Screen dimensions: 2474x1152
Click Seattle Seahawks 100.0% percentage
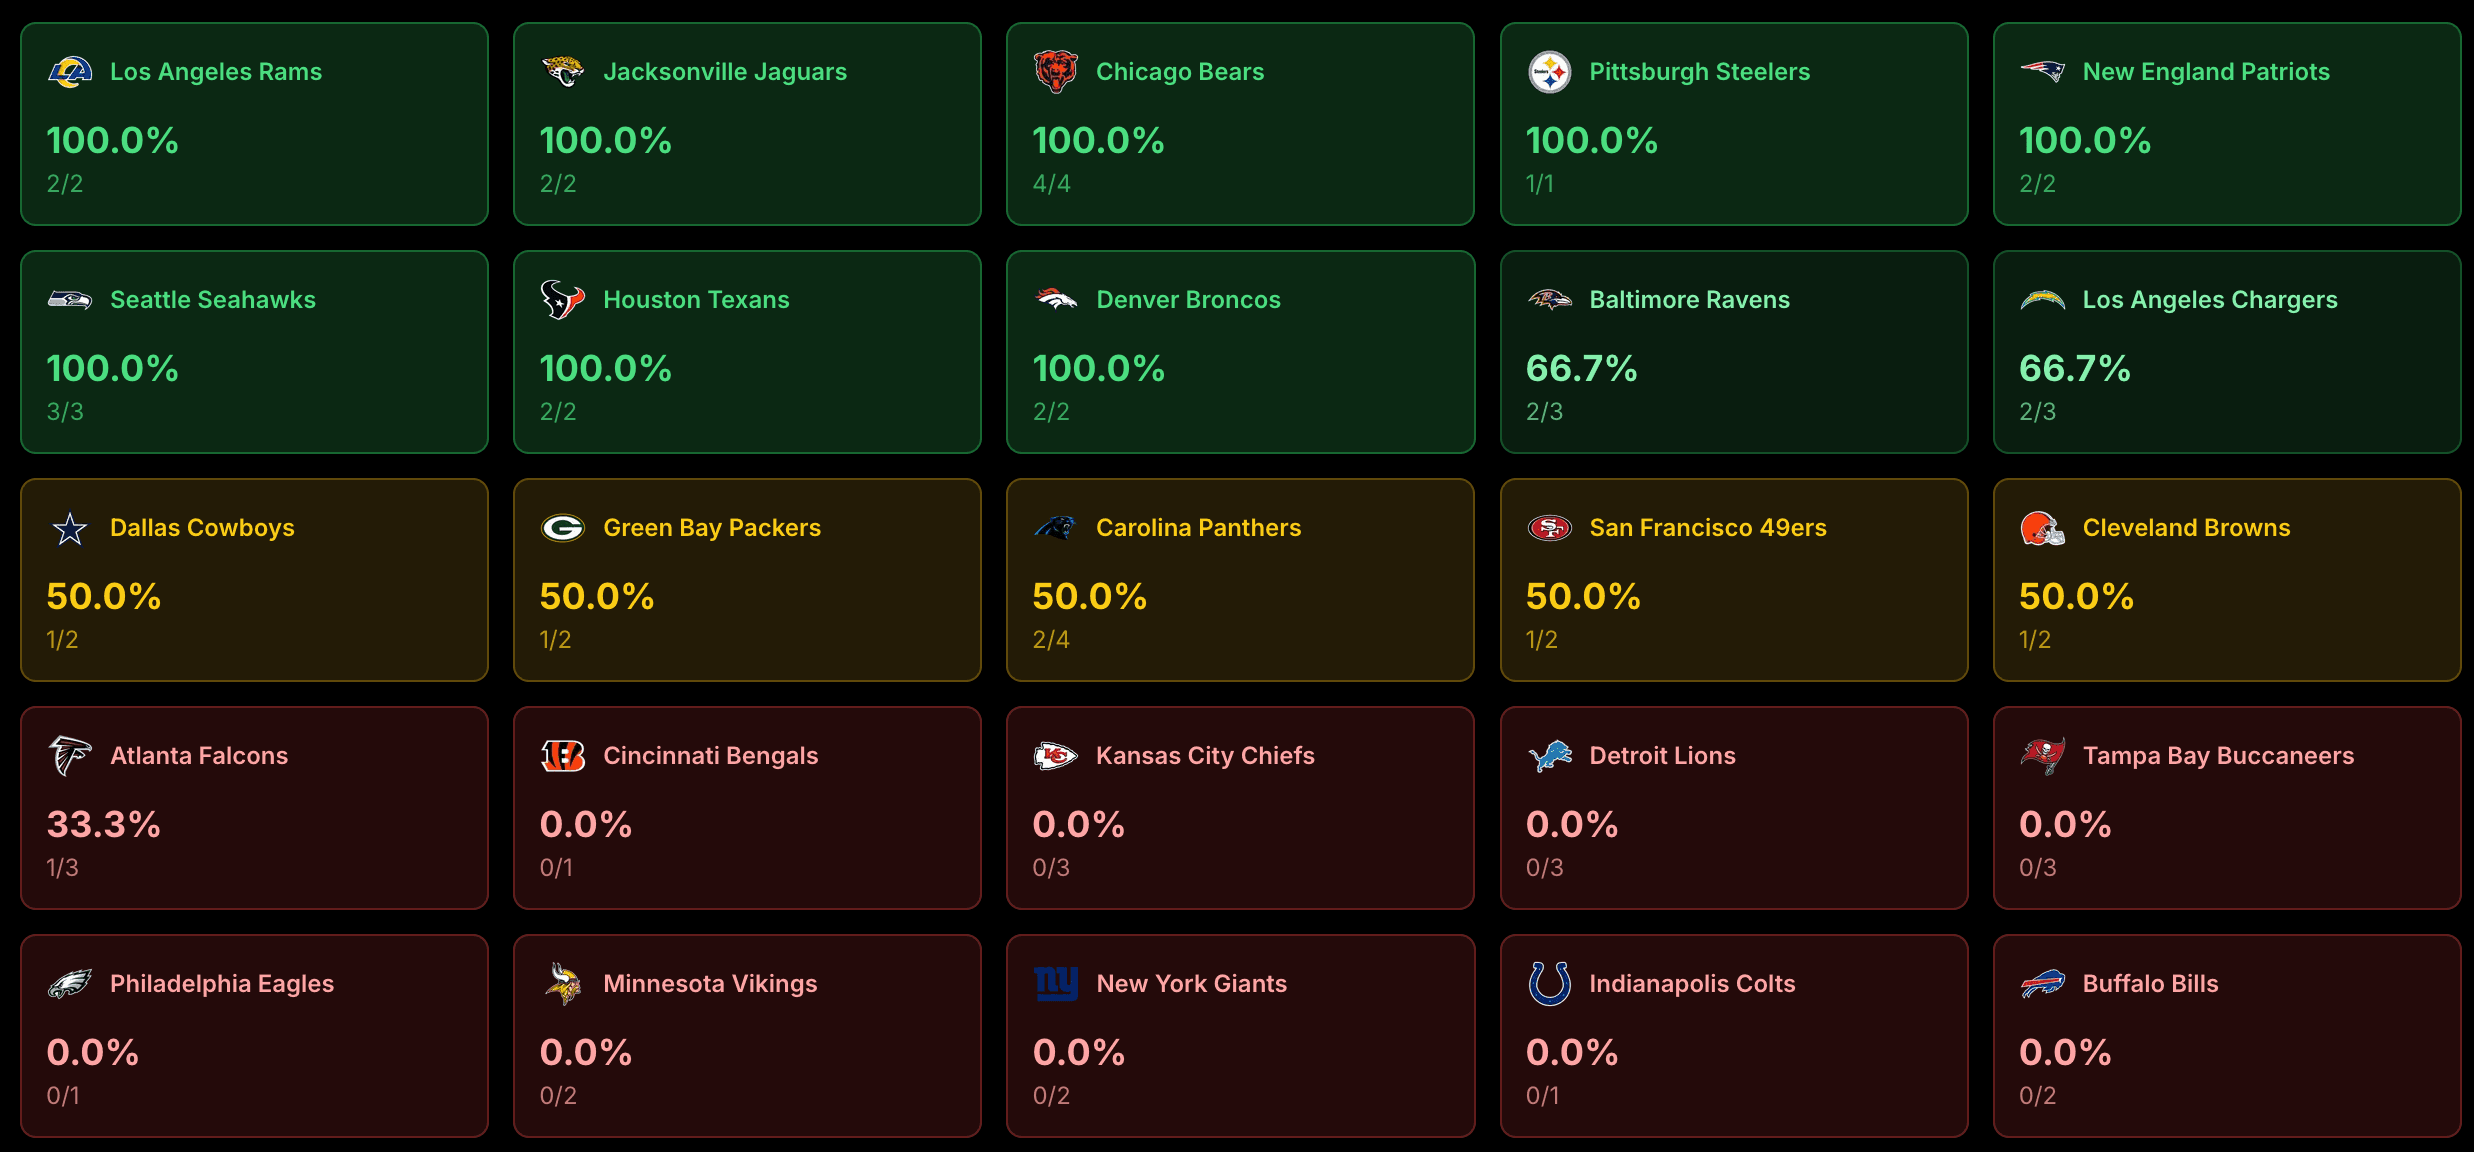112,369
